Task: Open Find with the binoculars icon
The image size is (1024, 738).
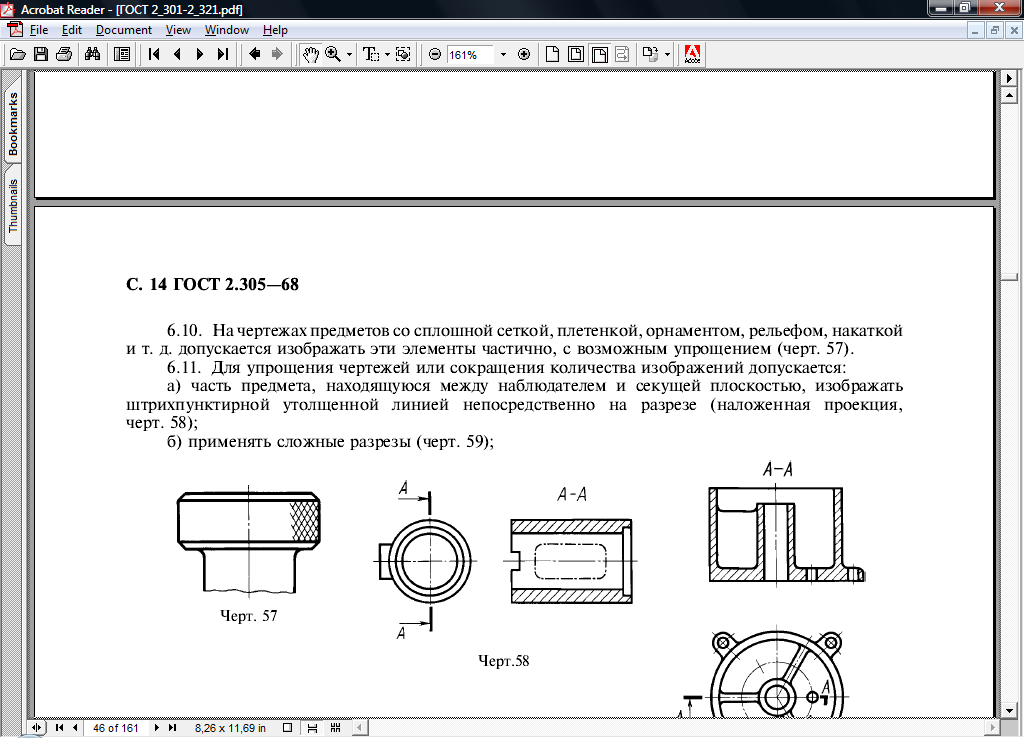Action: click(93, 54)
